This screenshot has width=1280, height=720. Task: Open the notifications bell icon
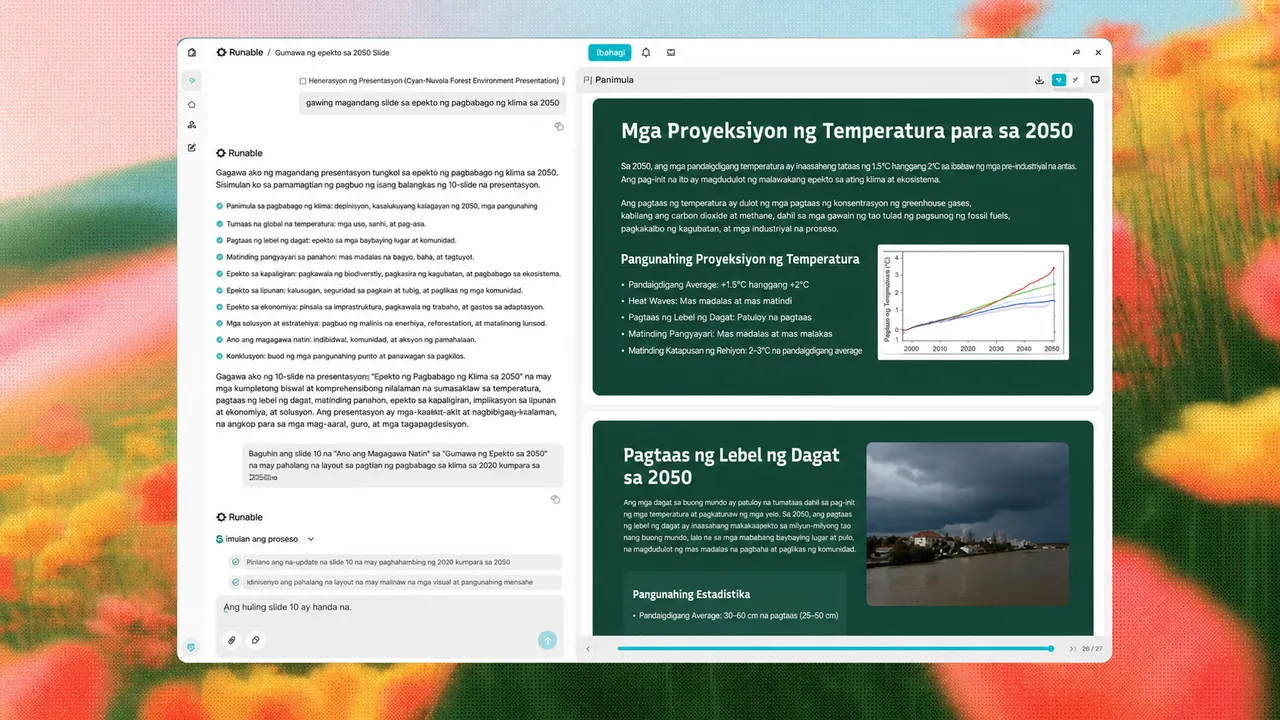pos(646,52)
